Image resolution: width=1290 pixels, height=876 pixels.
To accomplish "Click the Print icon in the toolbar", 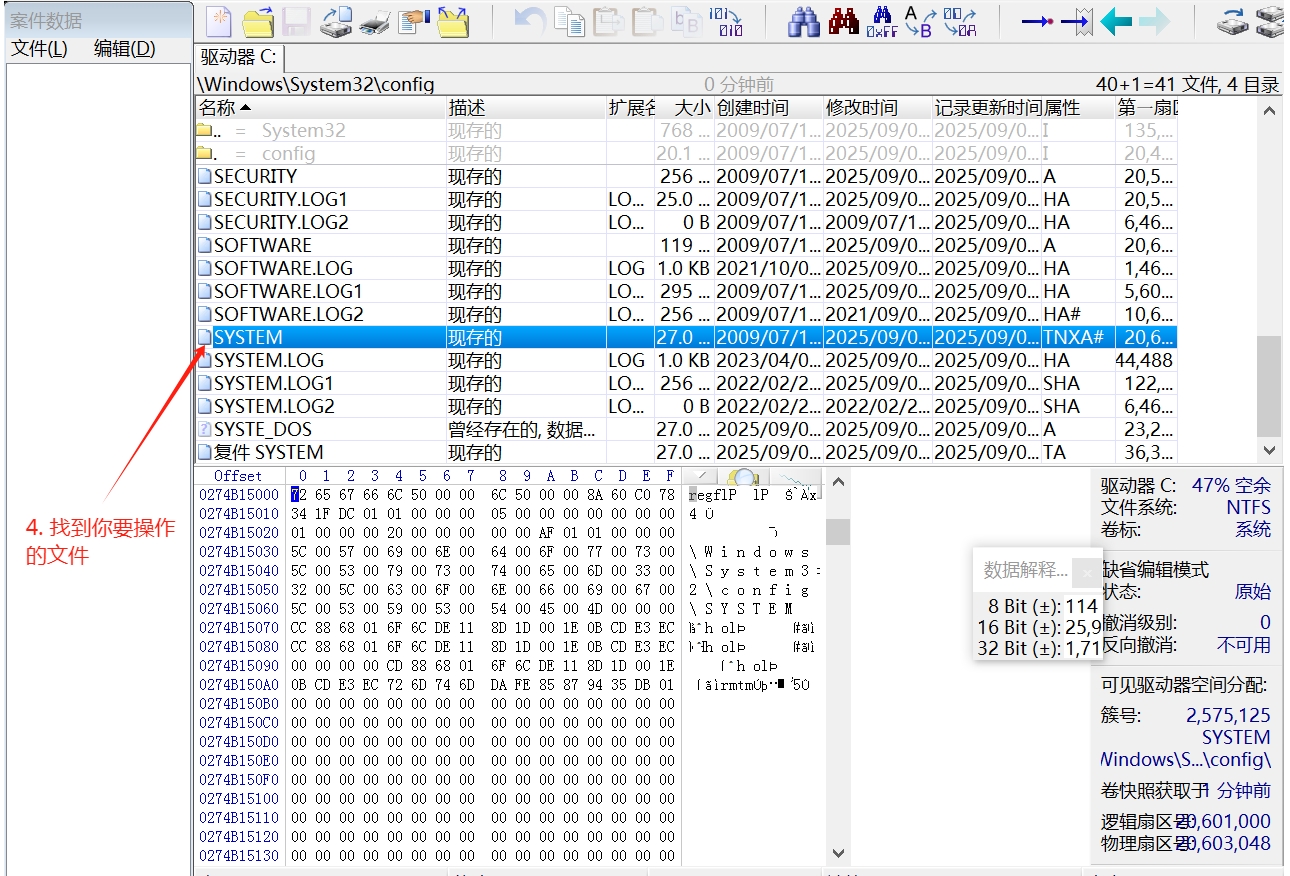I will coord(374,21).
